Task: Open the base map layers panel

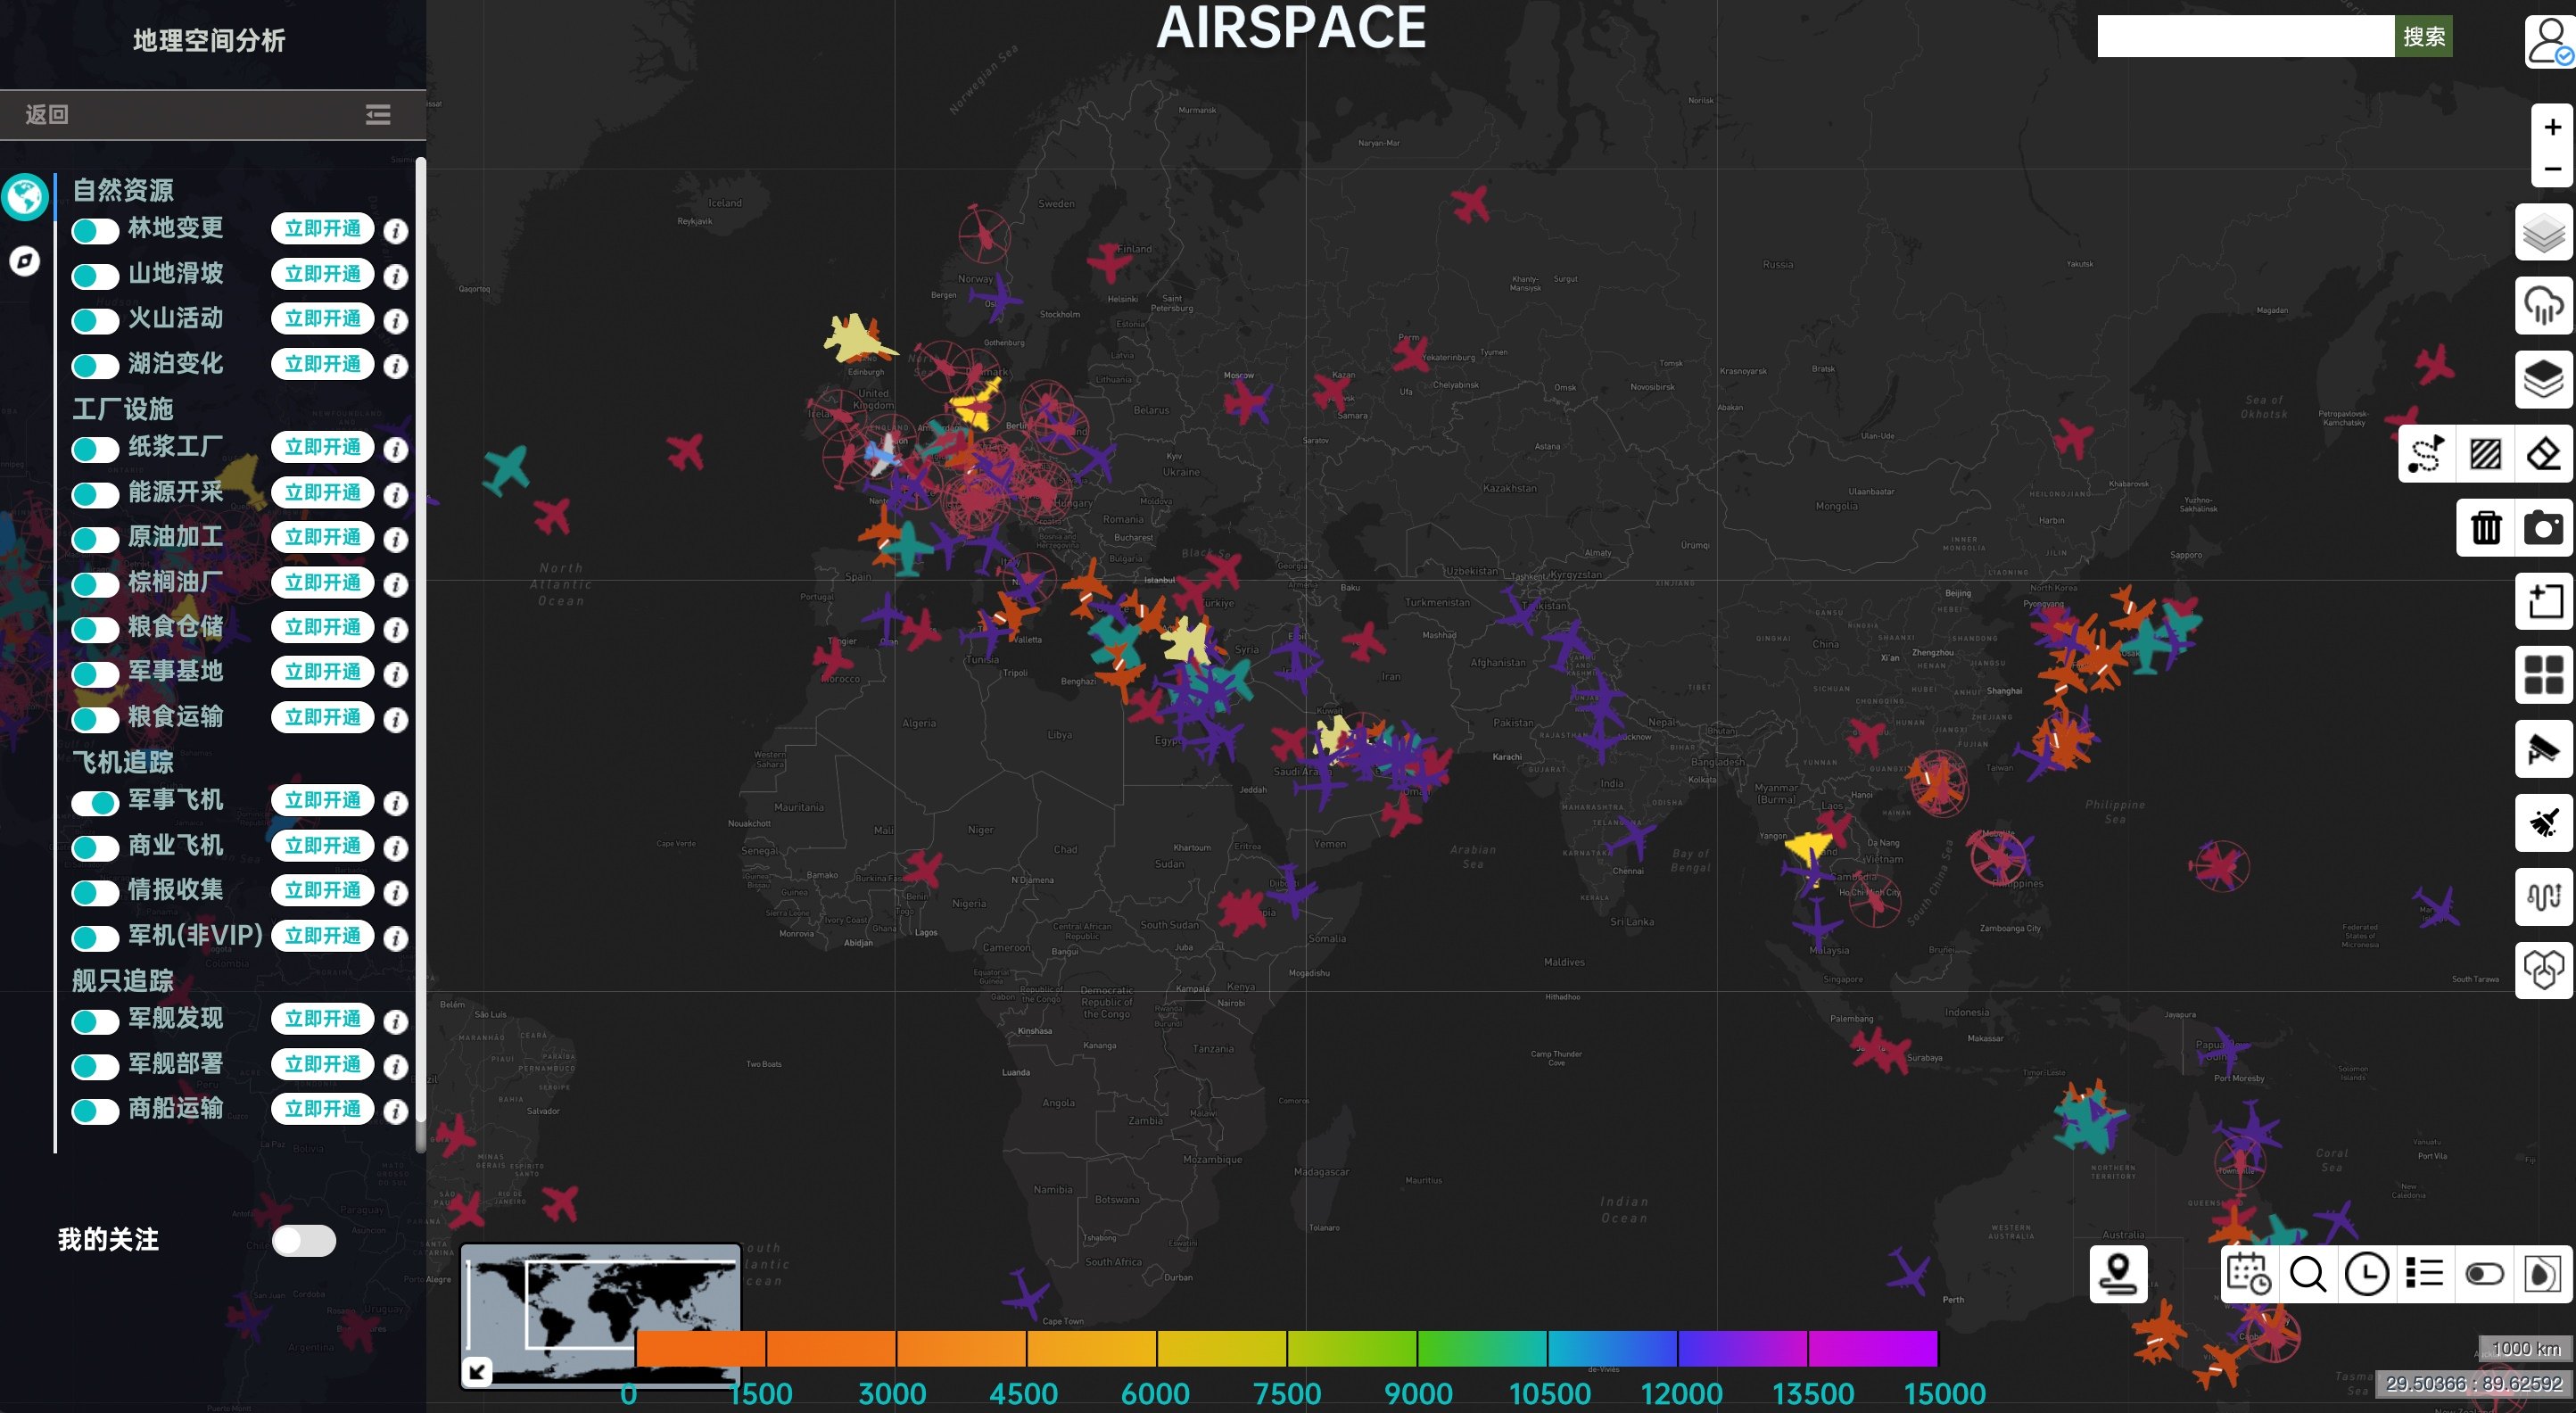Action: 2543,233
